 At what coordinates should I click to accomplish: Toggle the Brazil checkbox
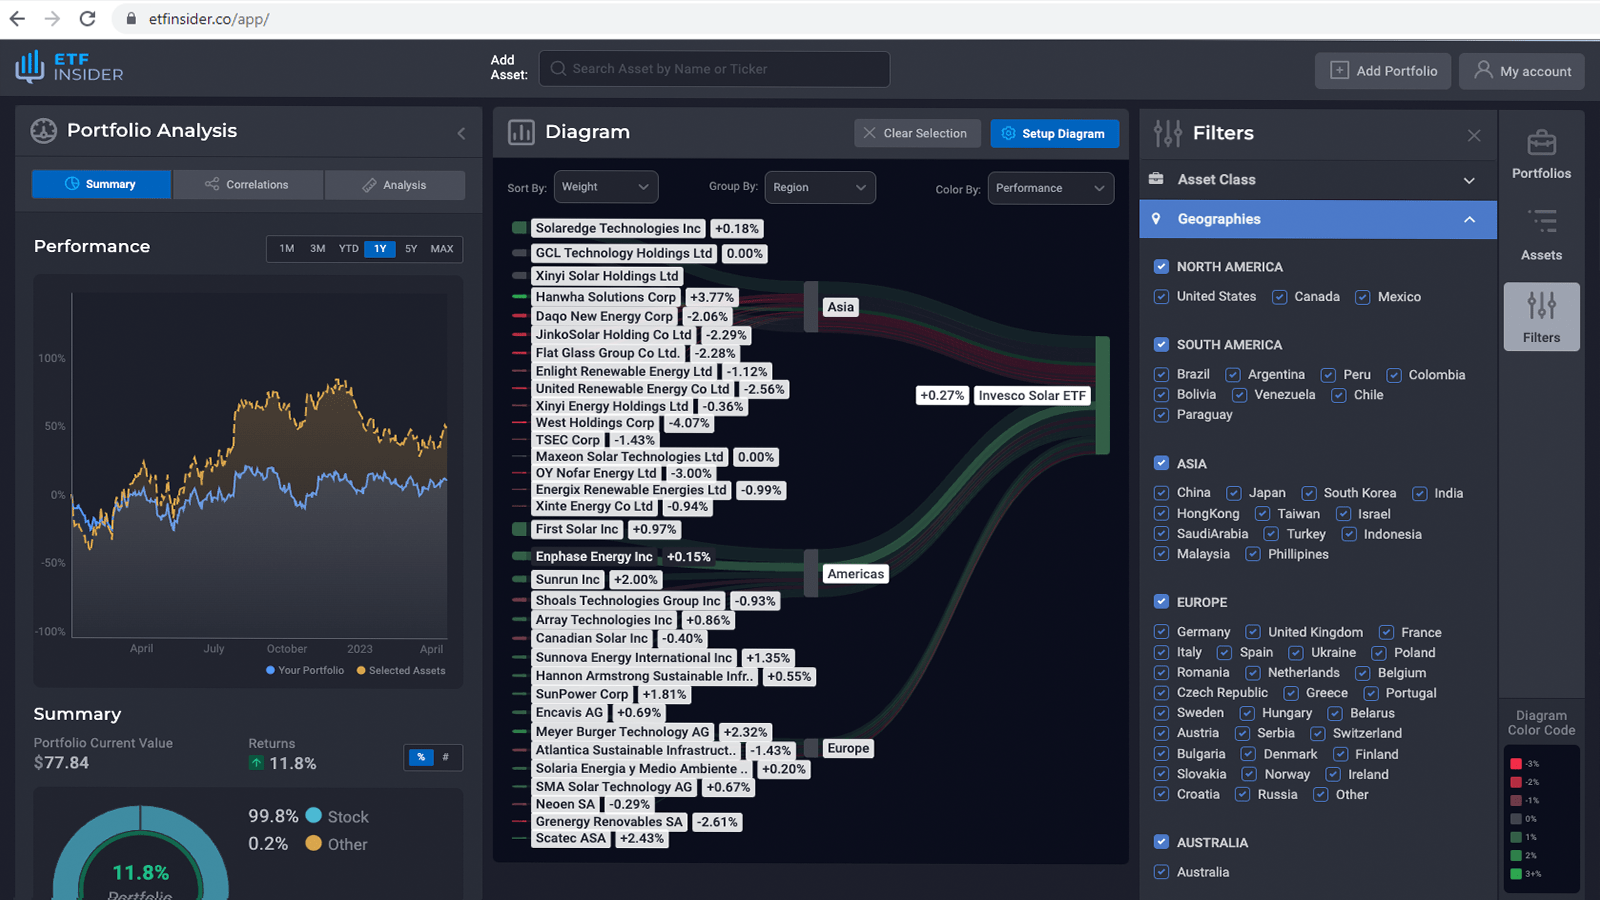coord(1161,375)
